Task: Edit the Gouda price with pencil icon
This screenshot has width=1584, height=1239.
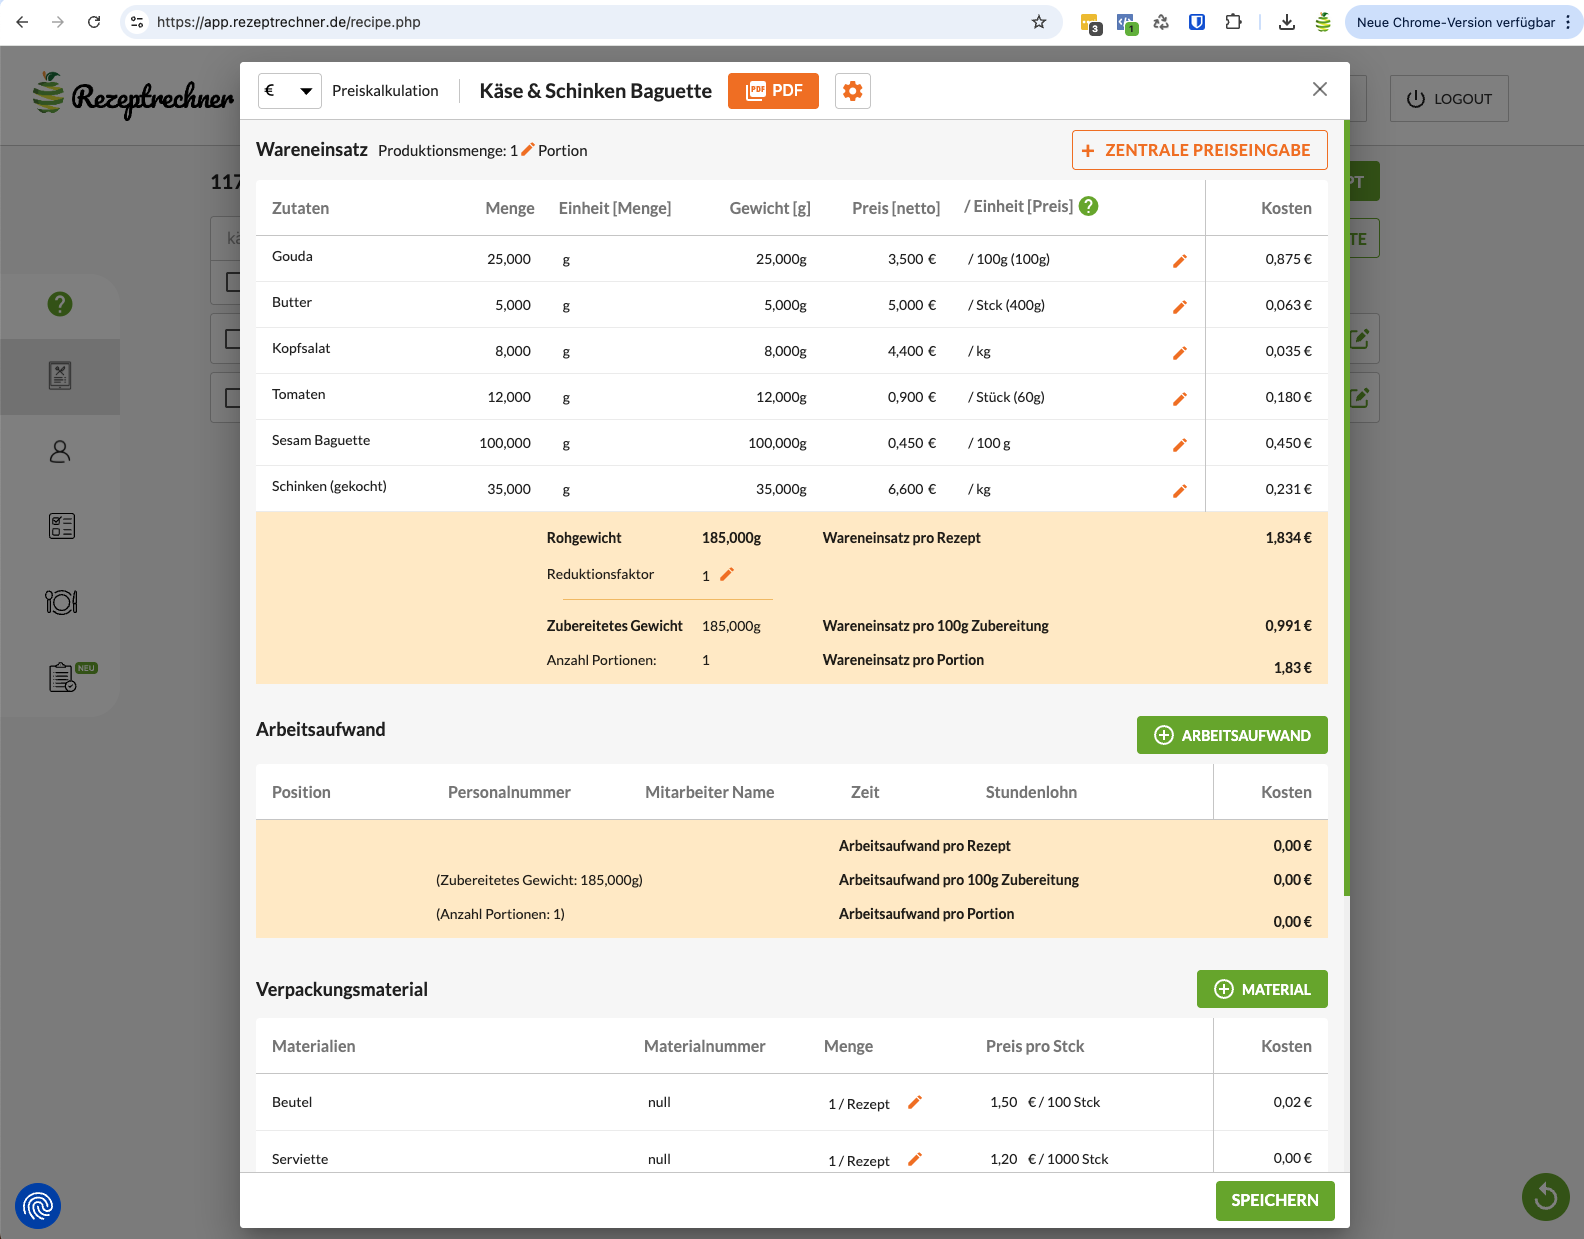Action: 1179,261
